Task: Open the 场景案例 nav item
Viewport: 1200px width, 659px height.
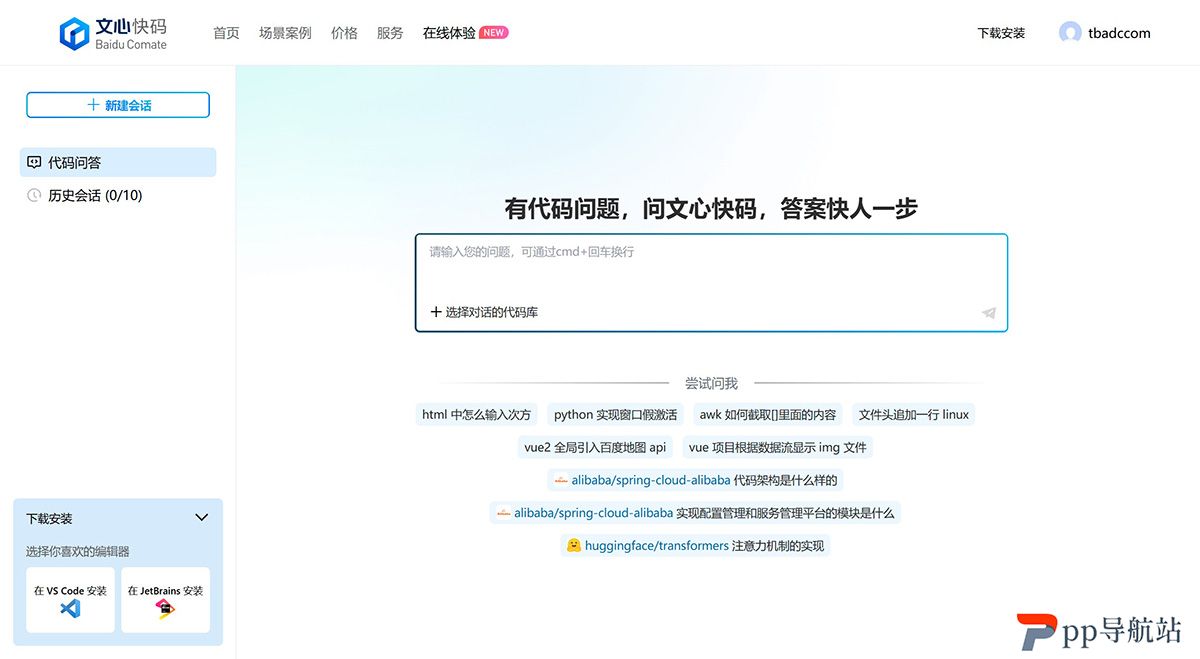Action: (285, 33)
